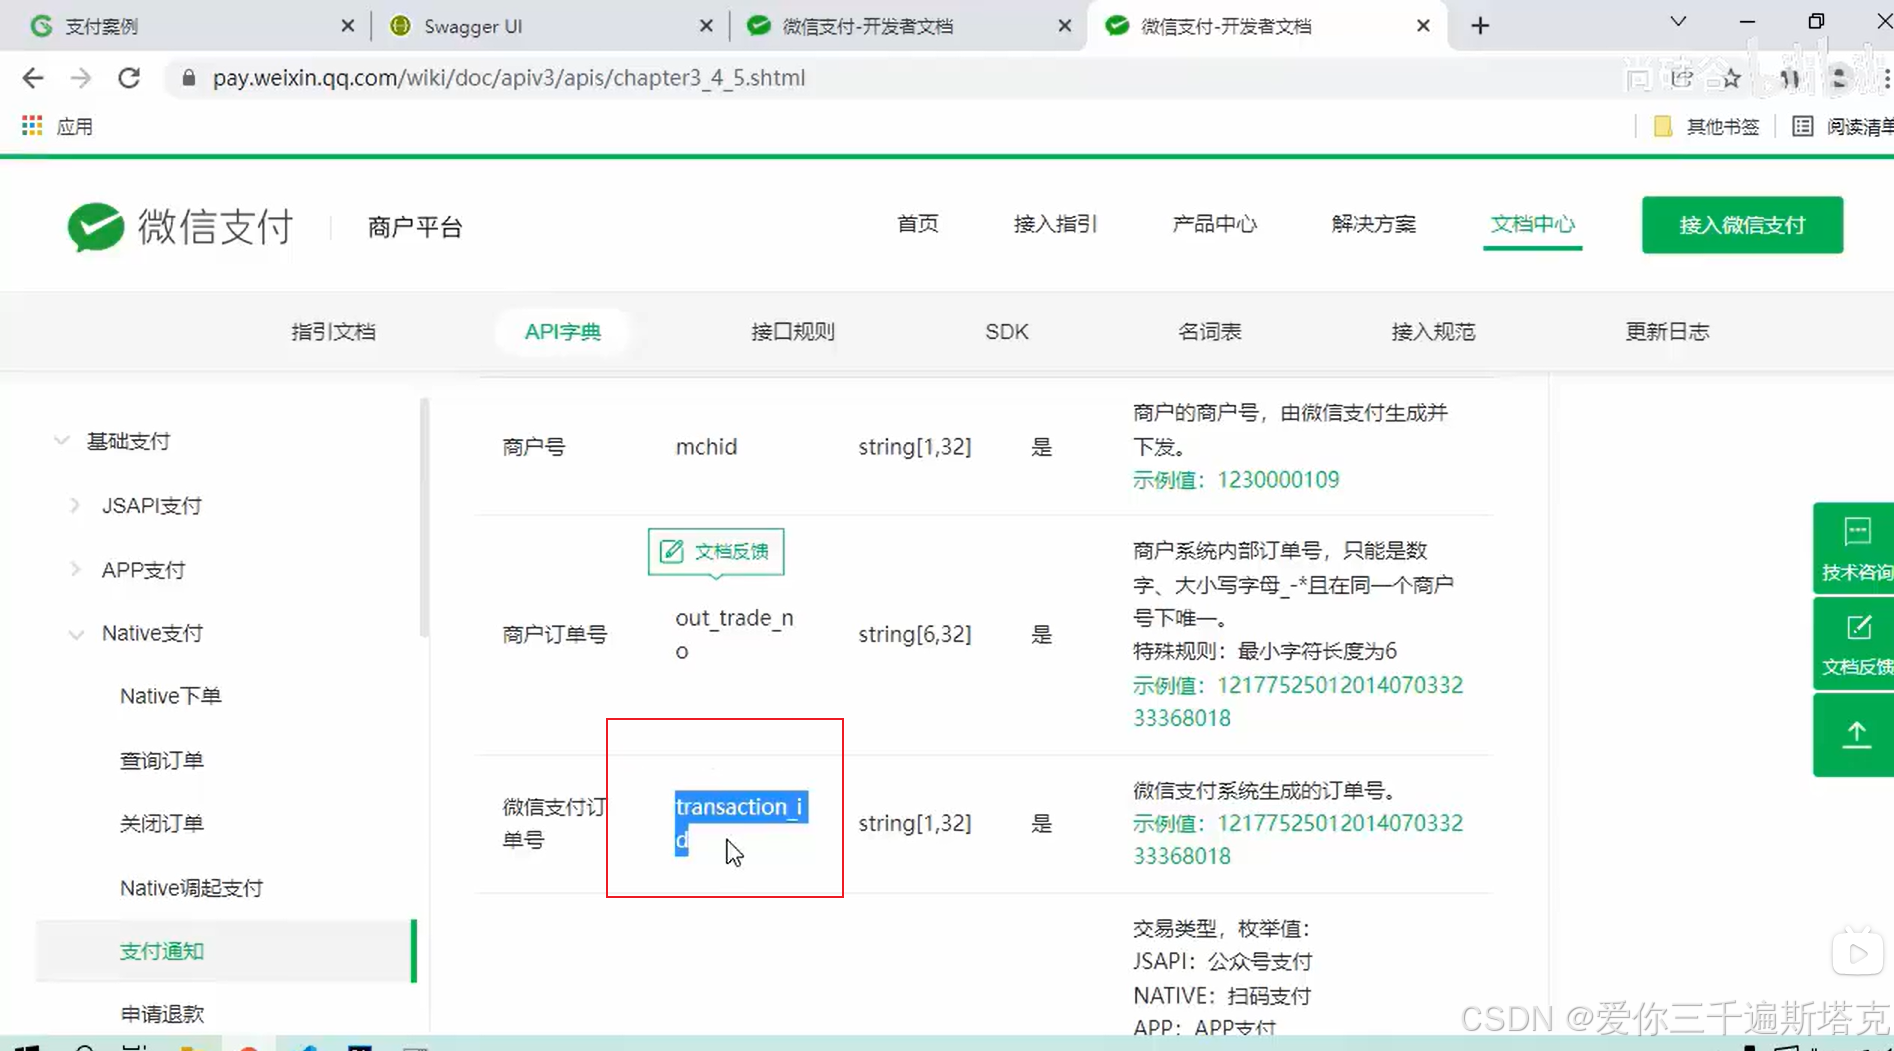
Task: Open the tab search dropdown arrow
Action: (x=1678, y=22)
